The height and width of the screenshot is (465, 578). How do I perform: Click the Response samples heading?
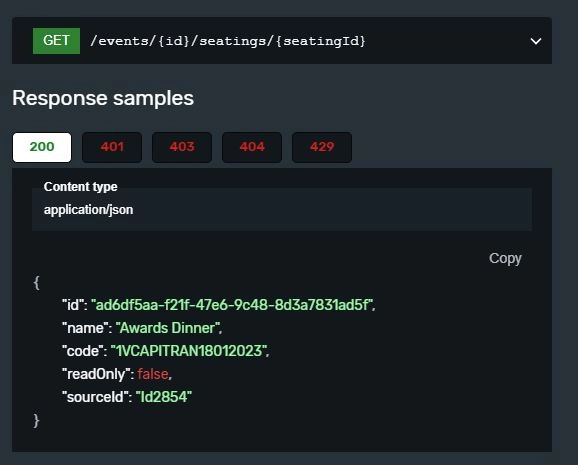[103, 98]
